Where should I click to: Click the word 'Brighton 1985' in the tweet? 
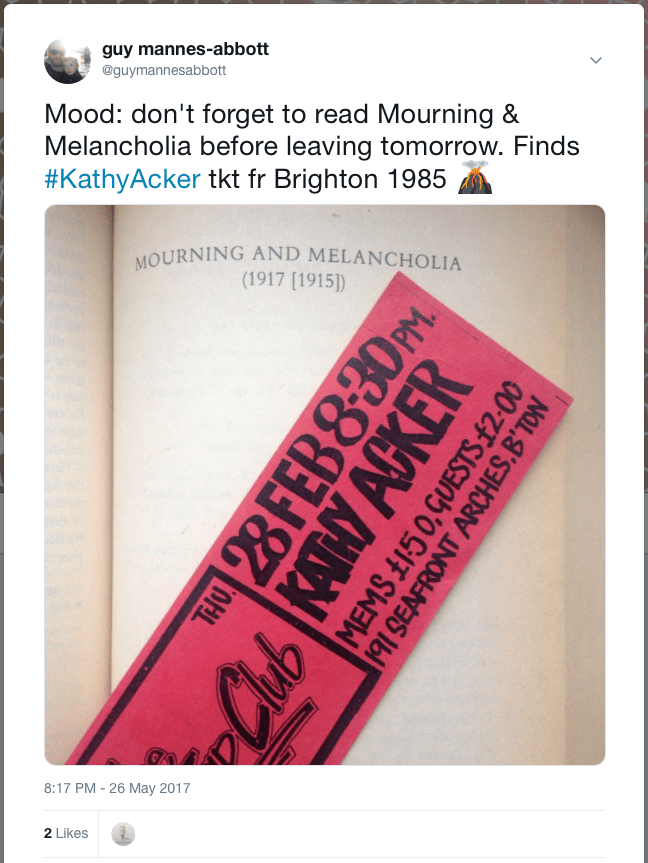(x=360, y=179)
